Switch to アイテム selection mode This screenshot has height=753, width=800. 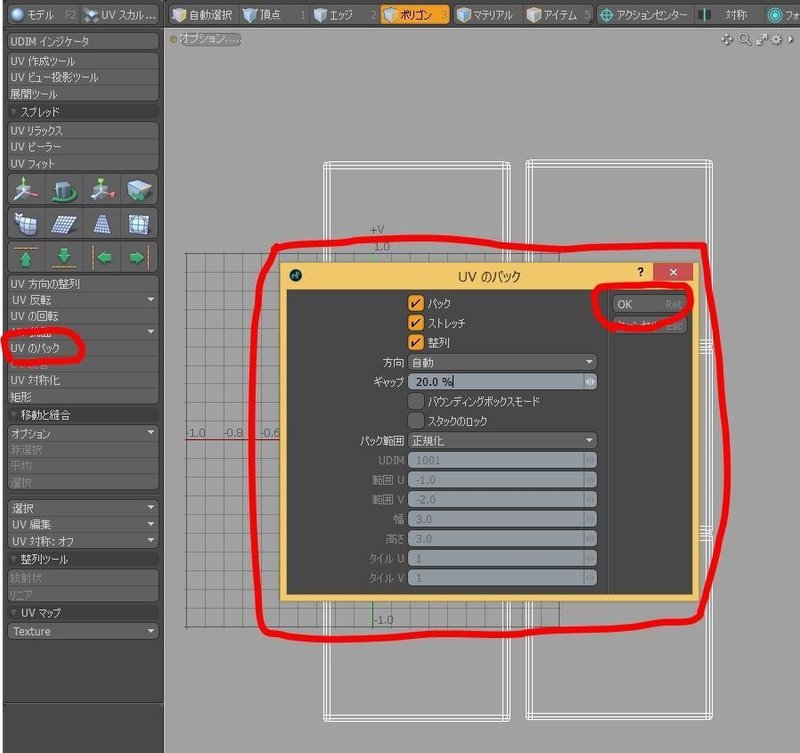[557, 15]
